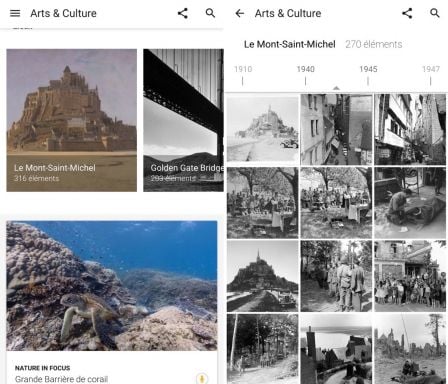
Task: Open the hamburger menu in left screen
Action: [x=15, y=13]
